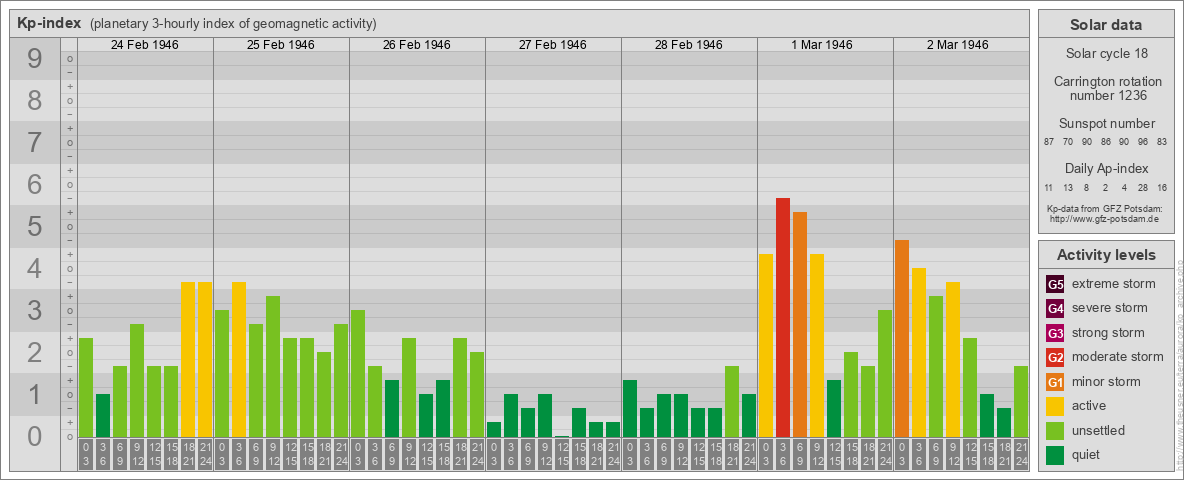Click the 'moderate storm' legend label
The height and width of the screenshot is (480, 1184).
(x=1118, y=357)
